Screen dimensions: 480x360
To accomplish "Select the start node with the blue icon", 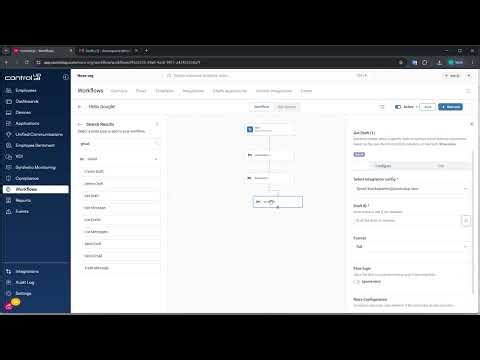I will tap(270, 129).
